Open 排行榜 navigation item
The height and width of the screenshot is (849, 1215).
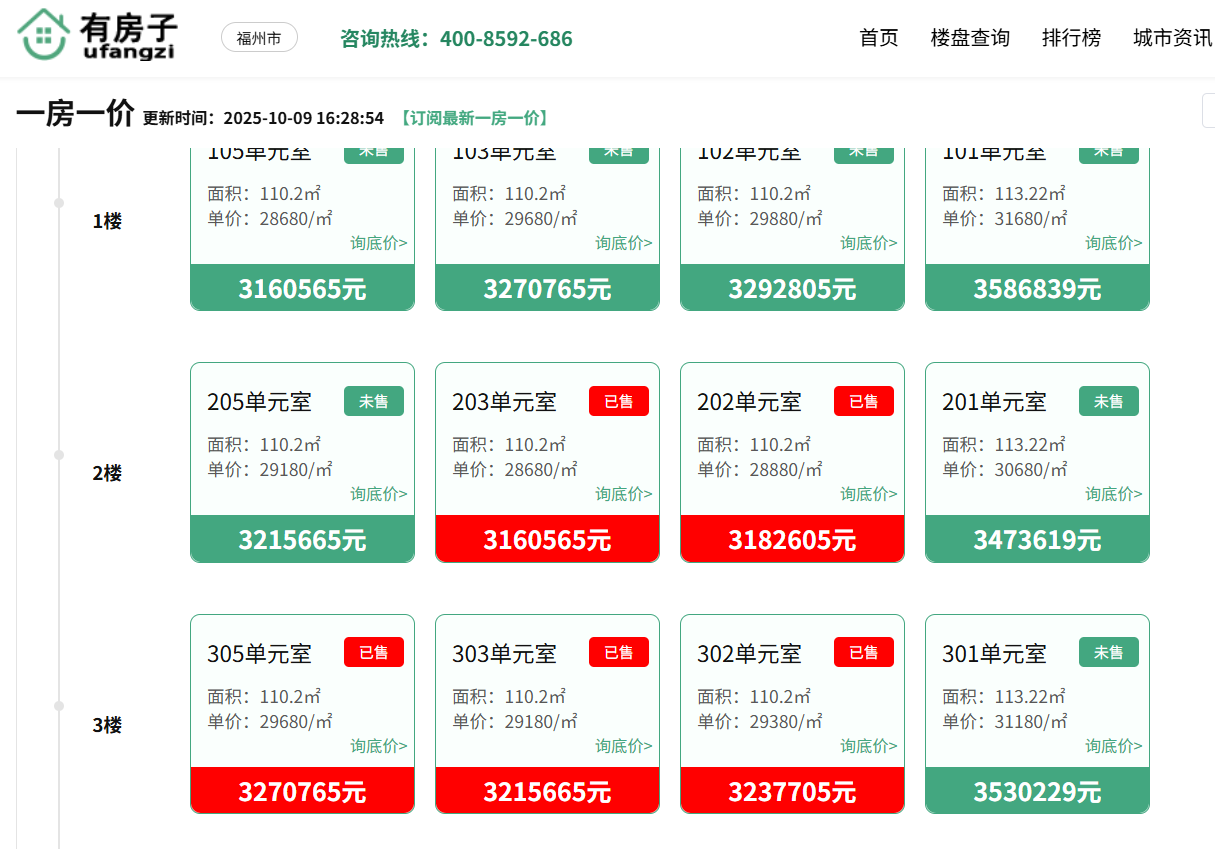tap(1071, 38)
